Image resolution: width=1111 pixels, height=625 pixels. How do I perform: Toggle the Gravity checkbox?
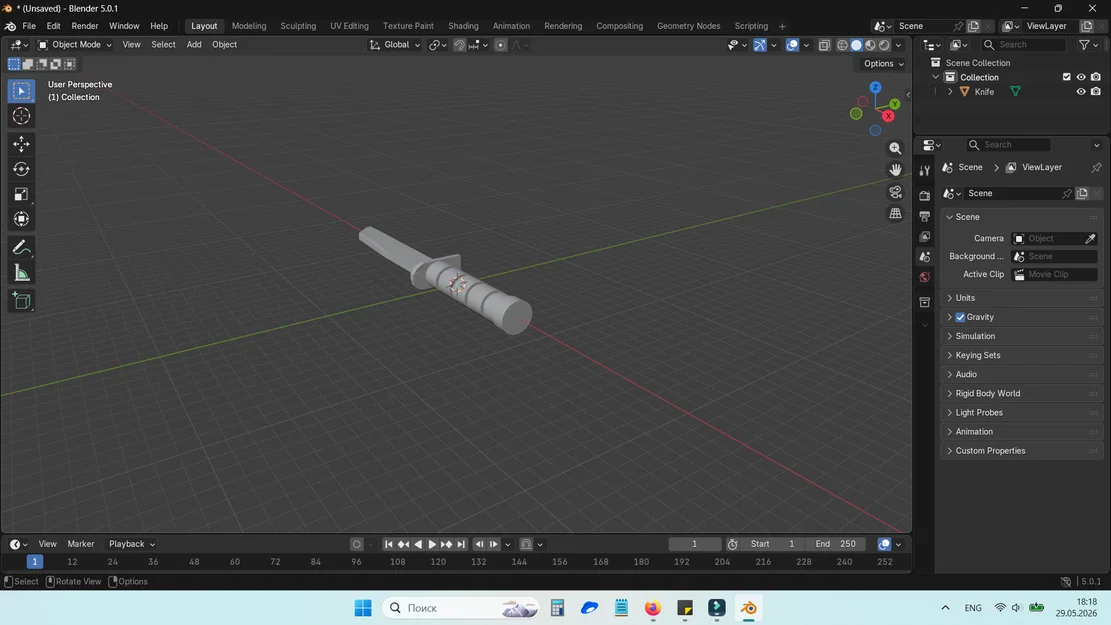point(960,317)
